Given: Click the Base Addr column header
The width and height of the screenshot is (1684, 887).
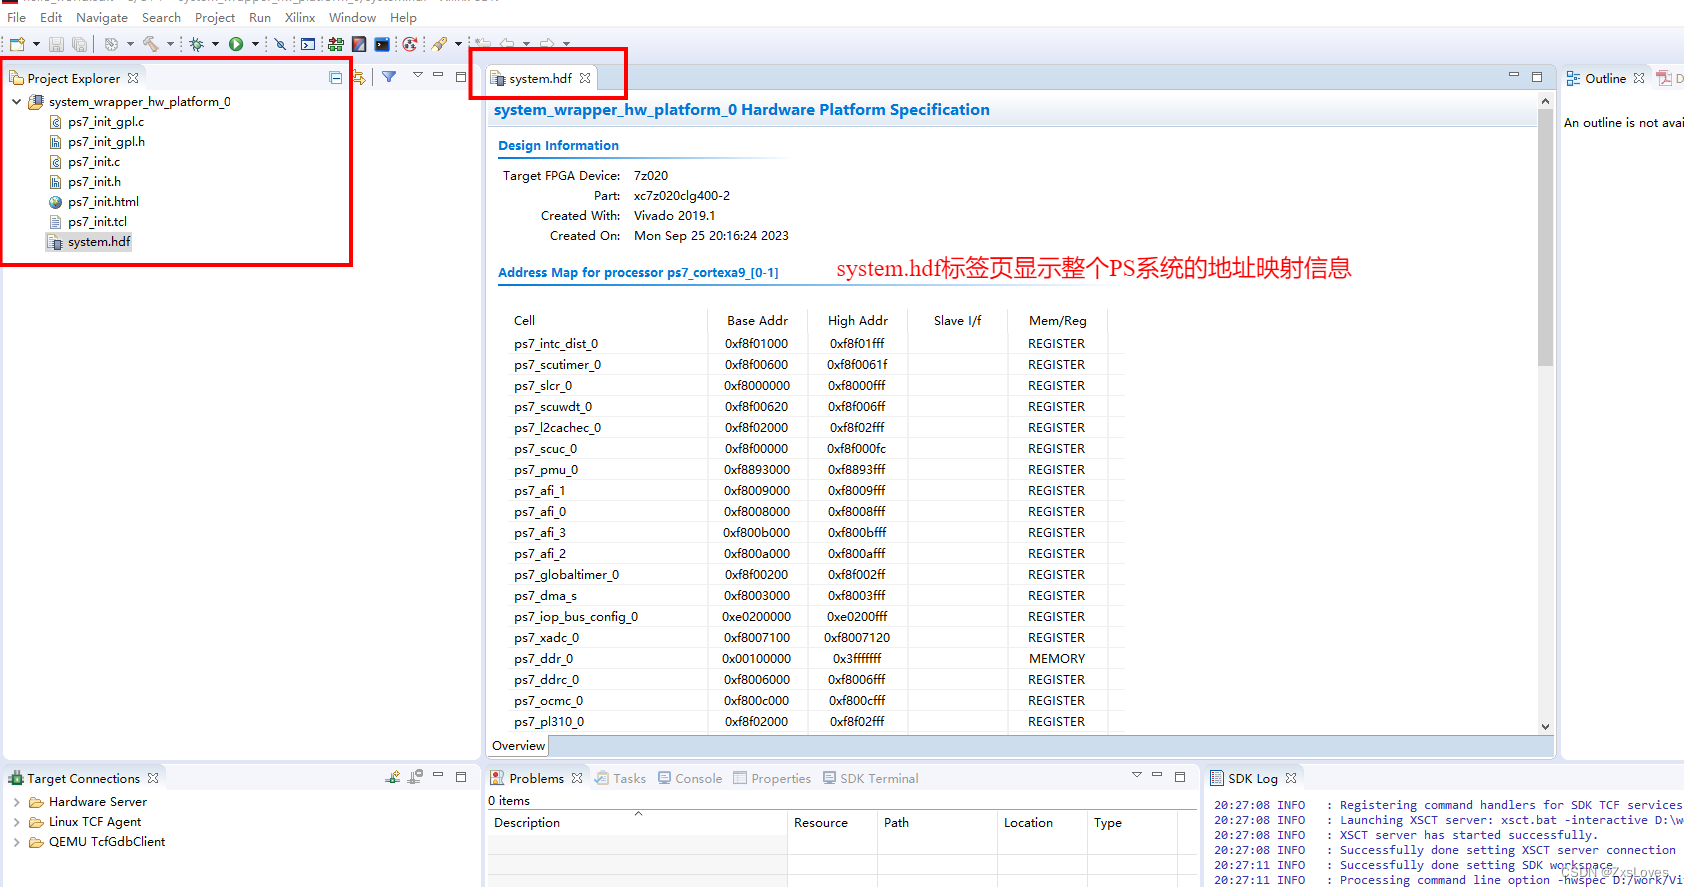Looking at the screenshot, I should click(x=757, y=321).
